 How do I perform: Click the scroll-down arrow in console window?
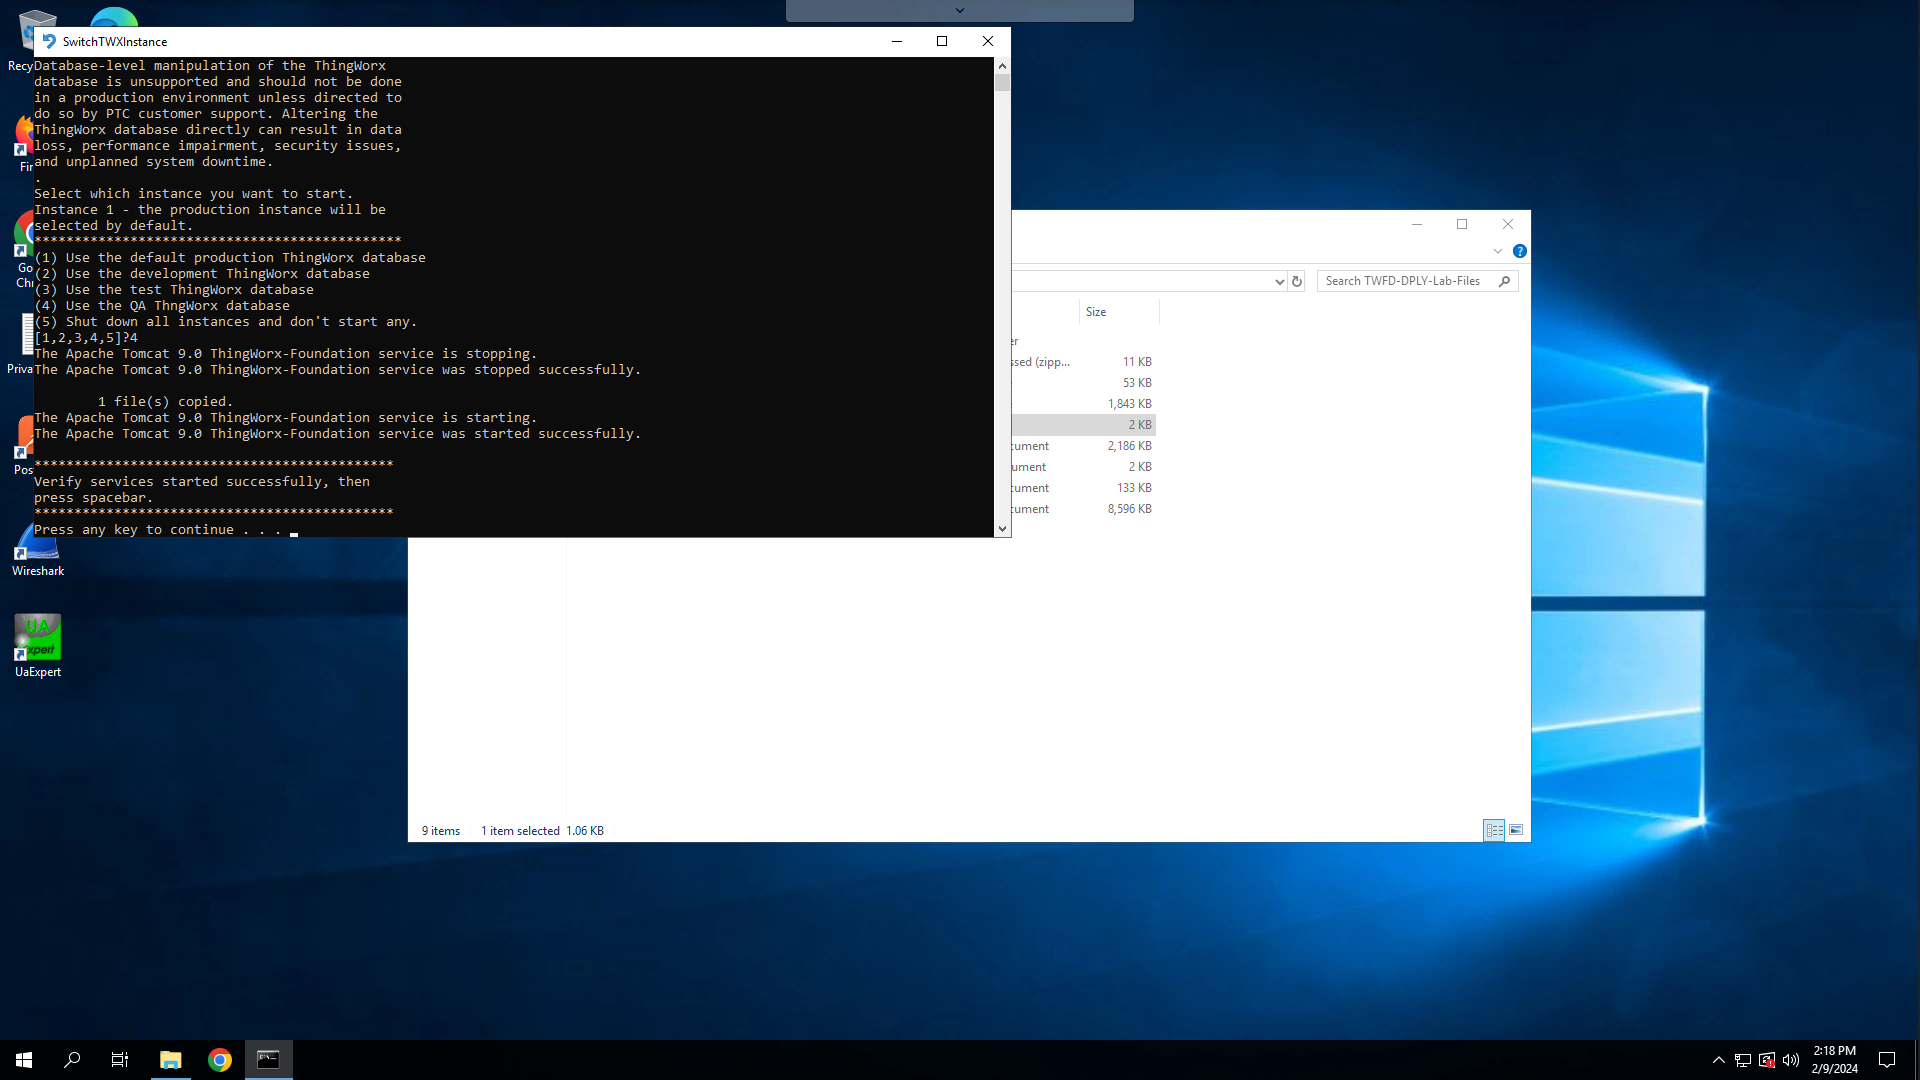1002,529
